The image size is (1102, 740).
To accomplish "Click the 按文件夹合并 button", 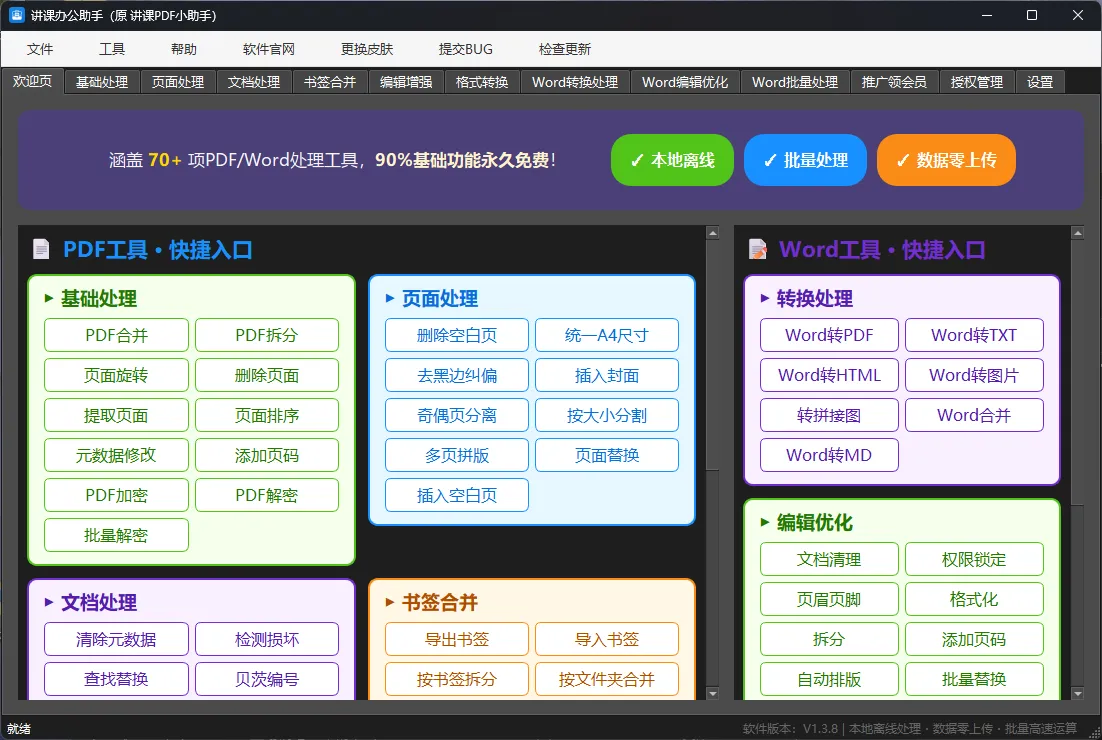I will [607, 680].
